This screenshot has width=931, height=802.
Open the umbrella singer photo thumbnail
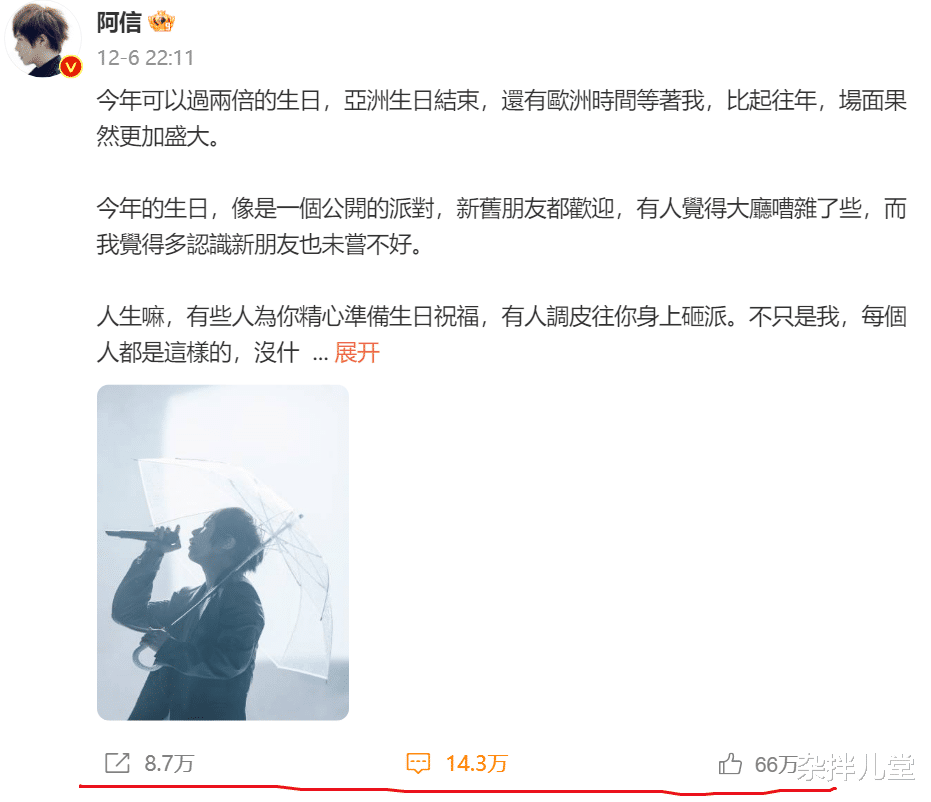[x=223, y=552]
